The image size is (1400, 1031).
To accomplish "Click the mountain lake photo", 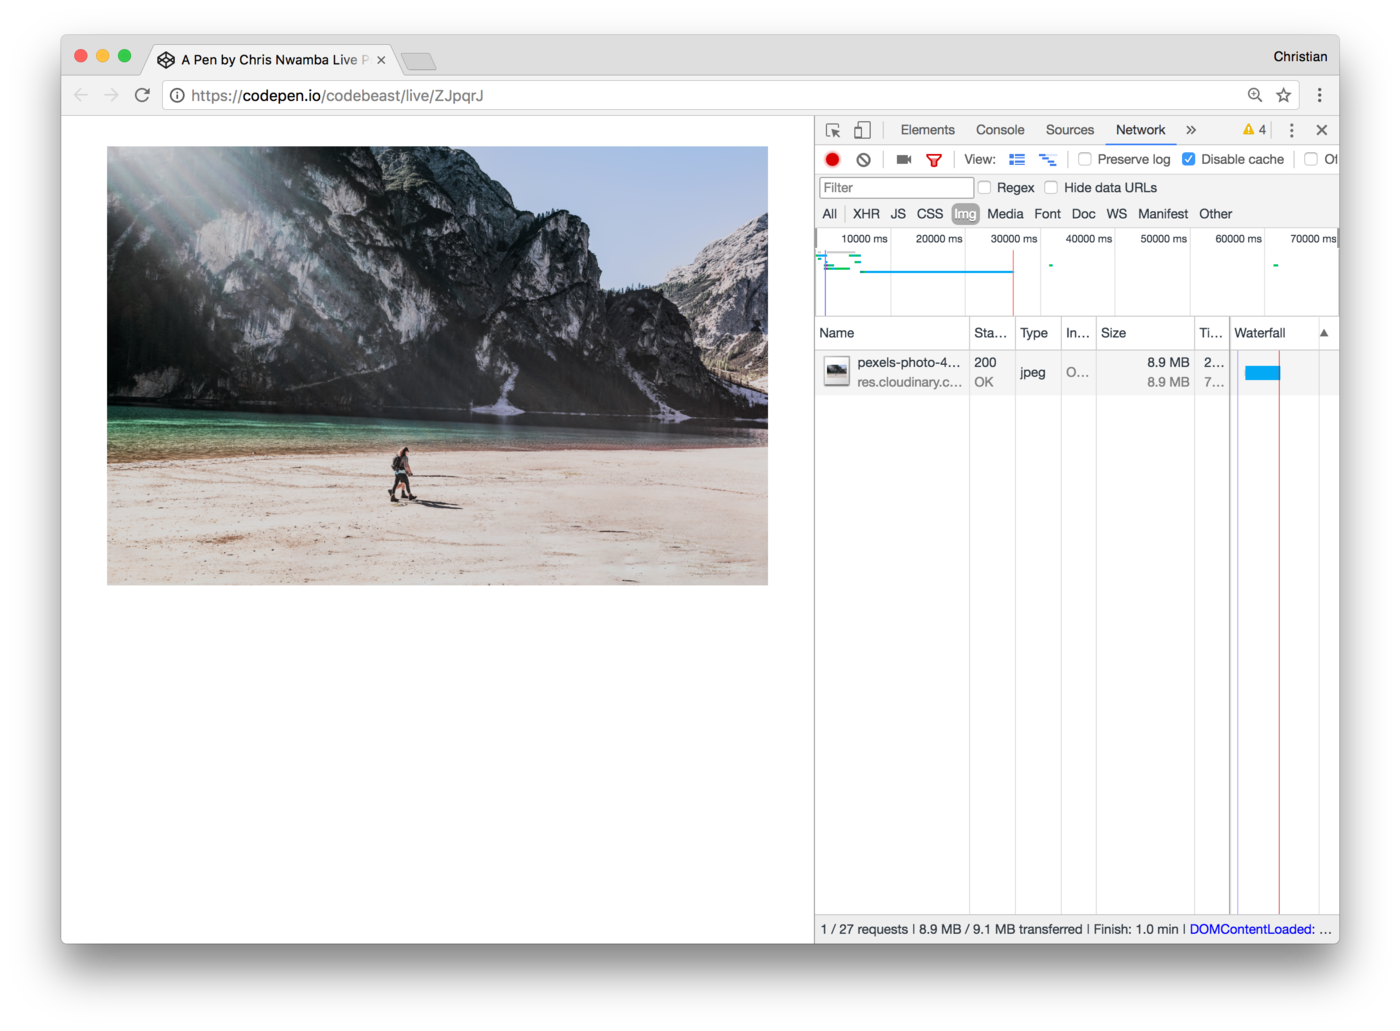I will tap(437, 366).
